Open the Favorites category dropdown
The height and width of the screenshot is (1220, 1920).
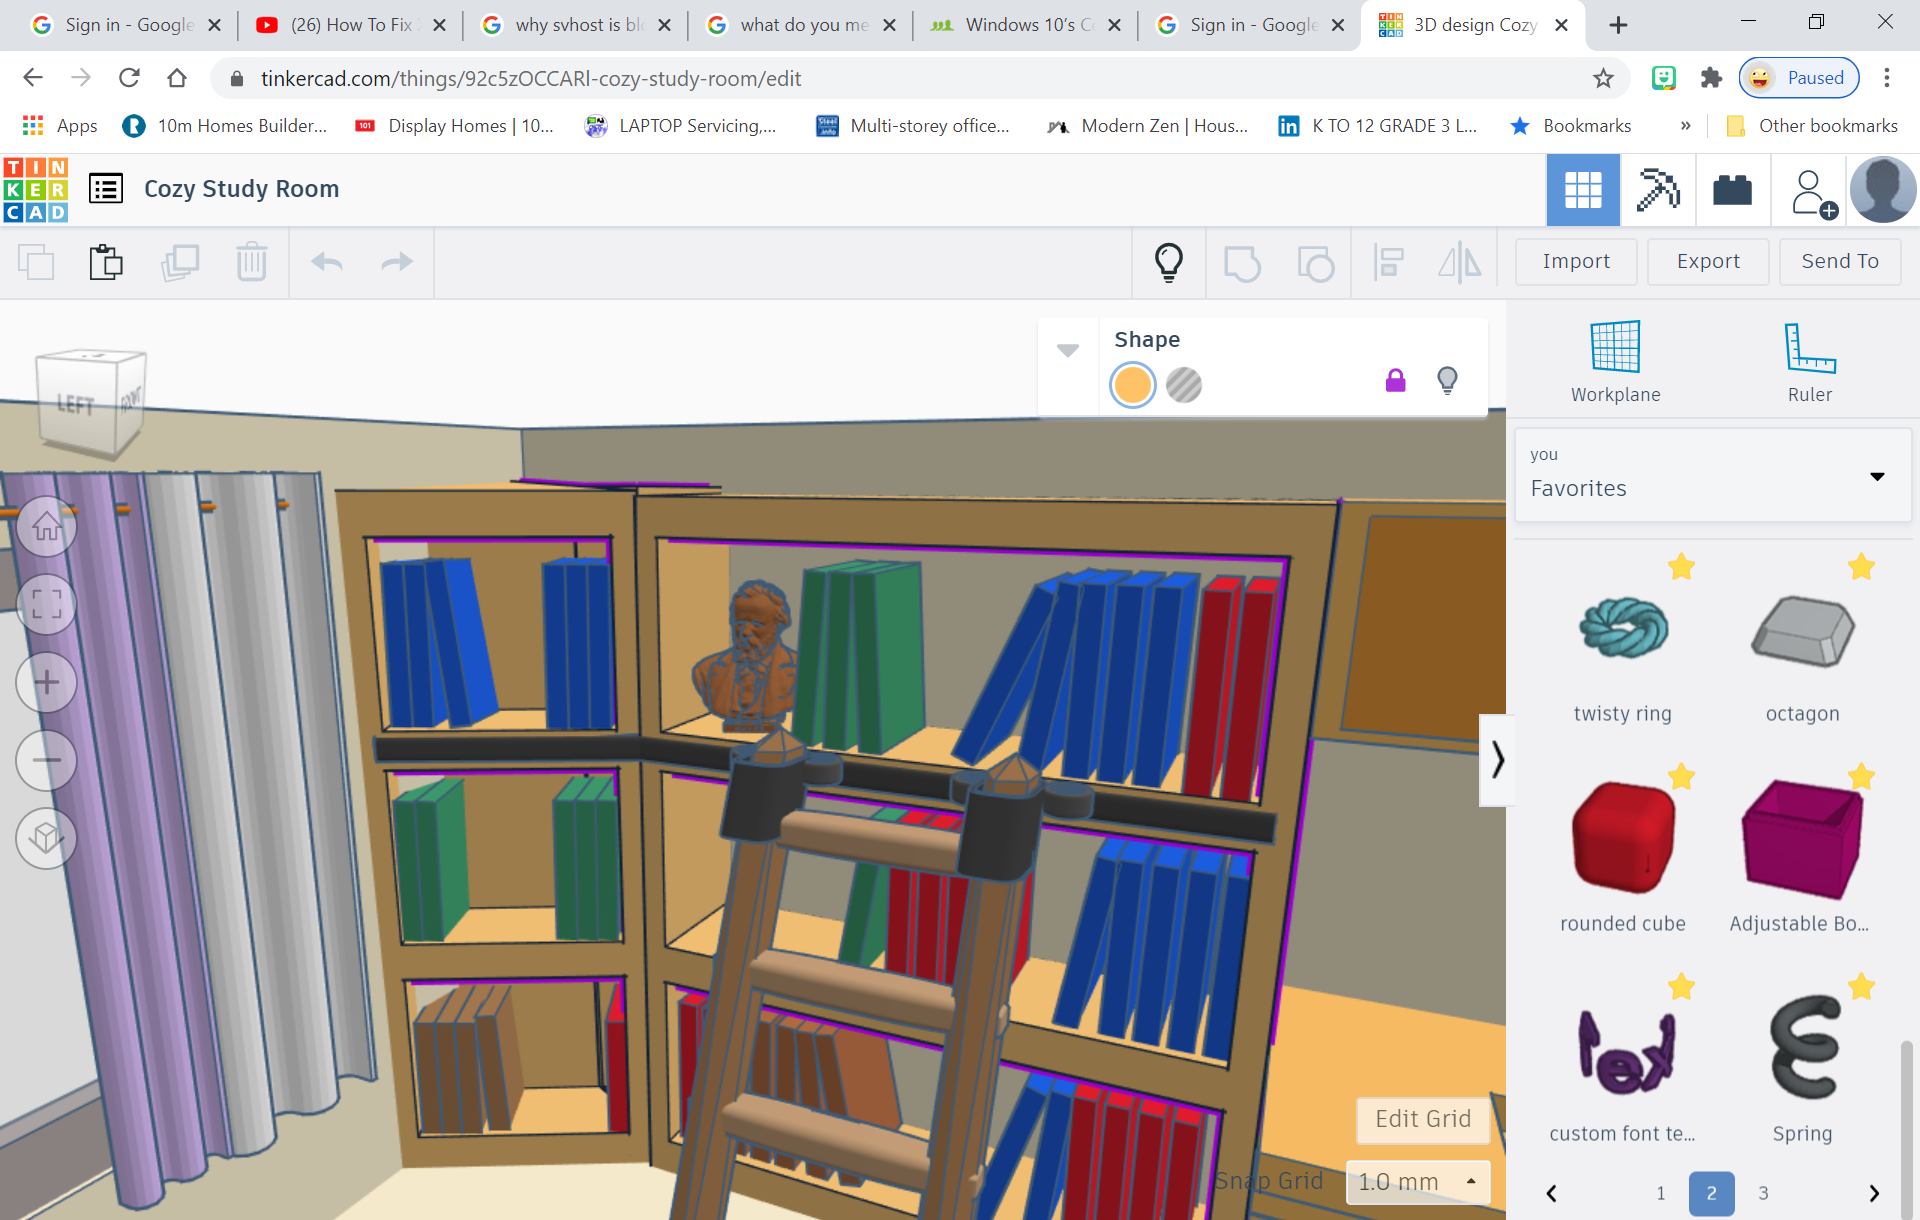pyautogui.click(x=1876, y=476)
